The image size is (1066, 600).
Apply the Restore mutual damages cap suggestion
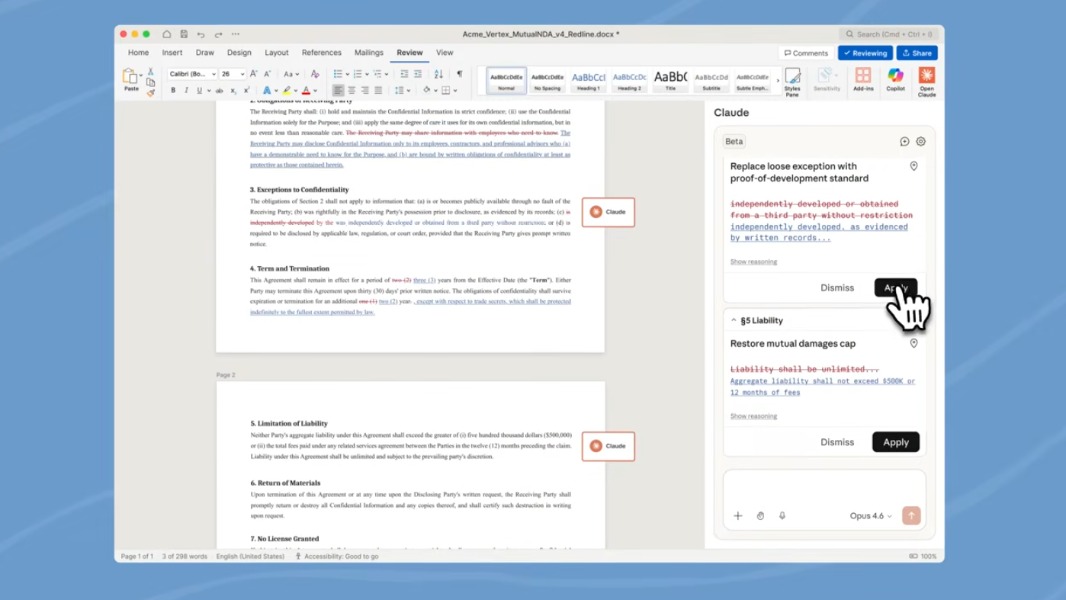point(896,442)
